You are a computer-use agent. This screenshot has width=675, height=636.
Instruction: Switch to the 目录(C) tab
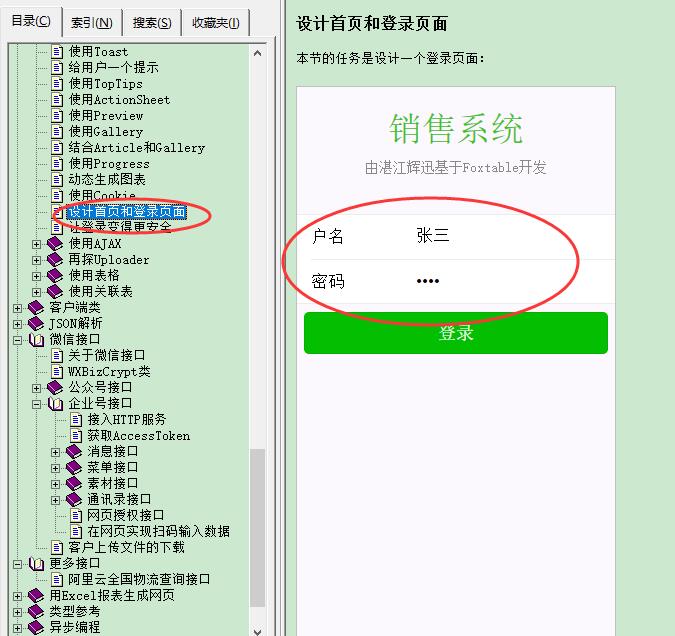pos(31,21)
